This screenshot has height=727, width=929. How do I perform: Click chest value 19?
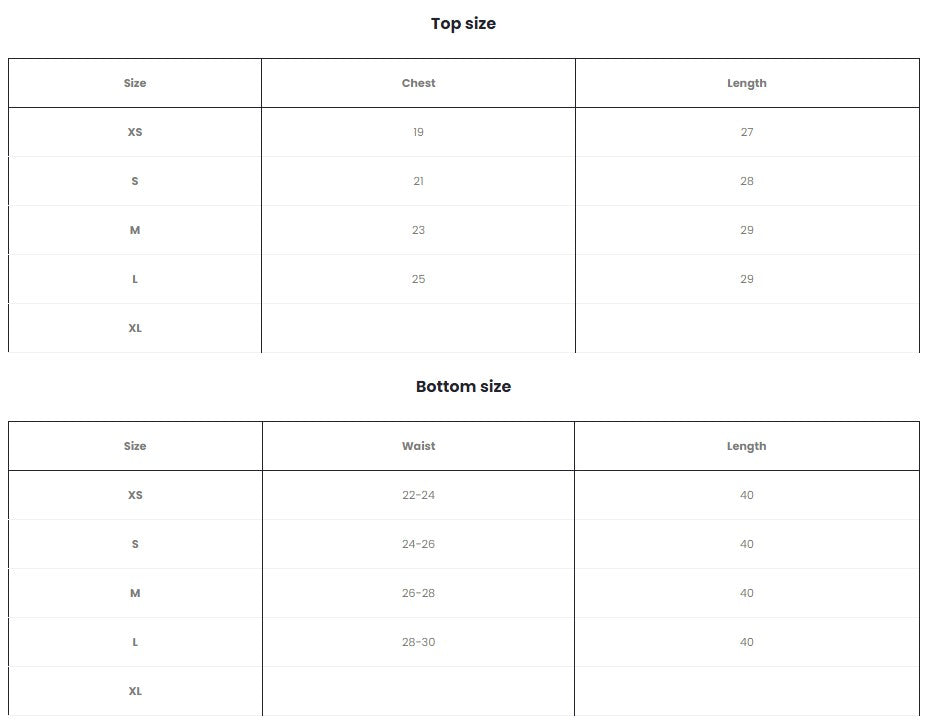418,132
